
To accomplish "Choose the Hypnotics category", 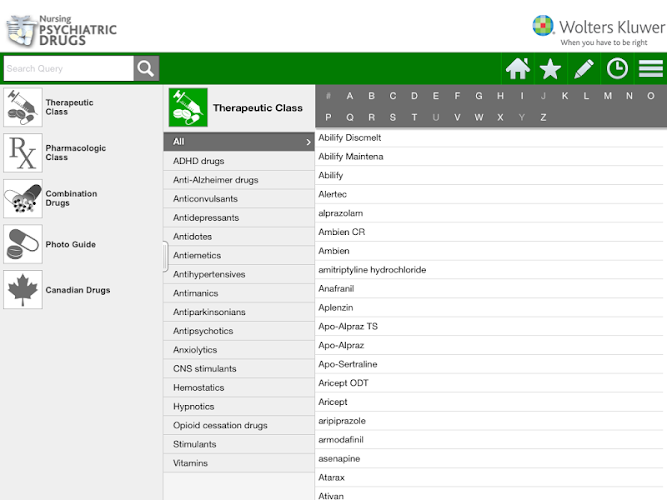I will point(239,406).
